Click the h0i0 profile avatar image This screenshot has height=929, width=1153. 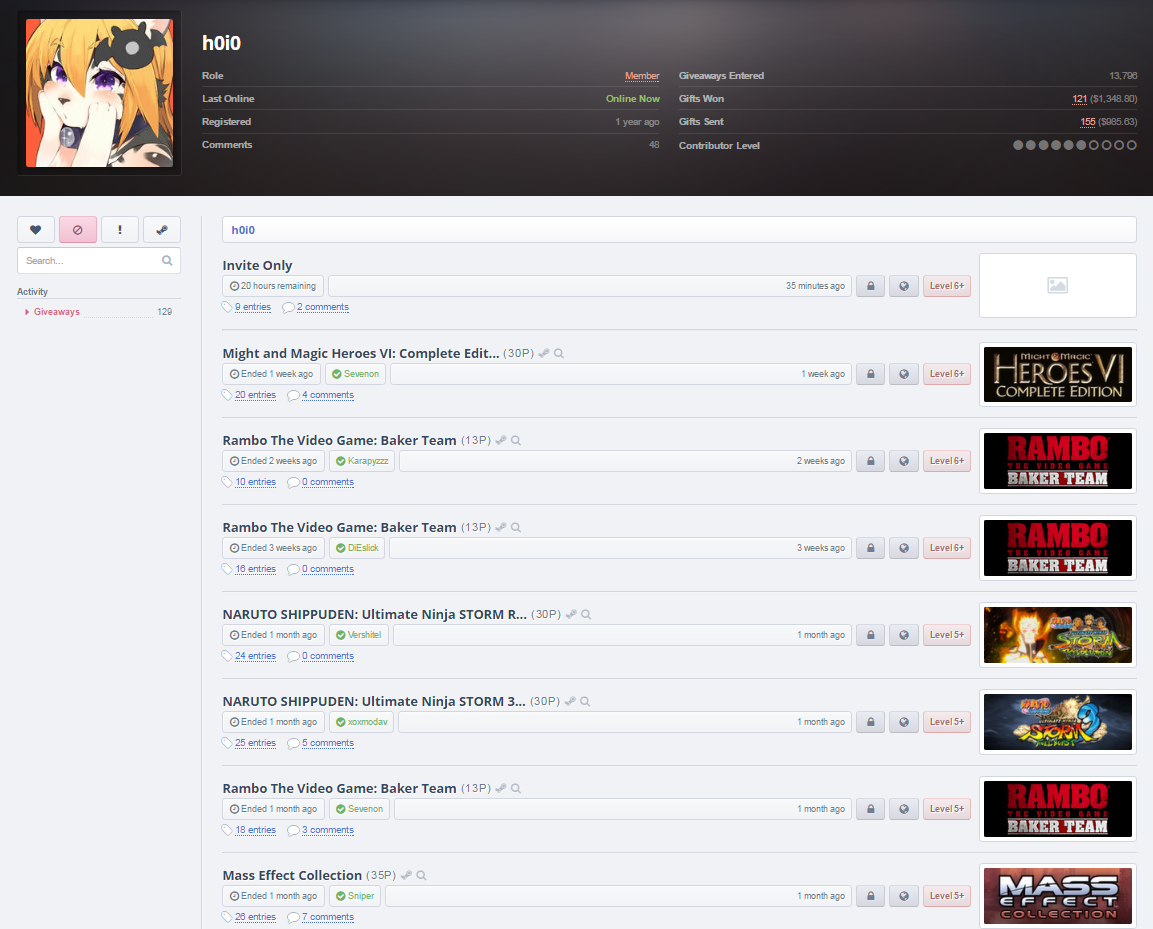[99, 93]
